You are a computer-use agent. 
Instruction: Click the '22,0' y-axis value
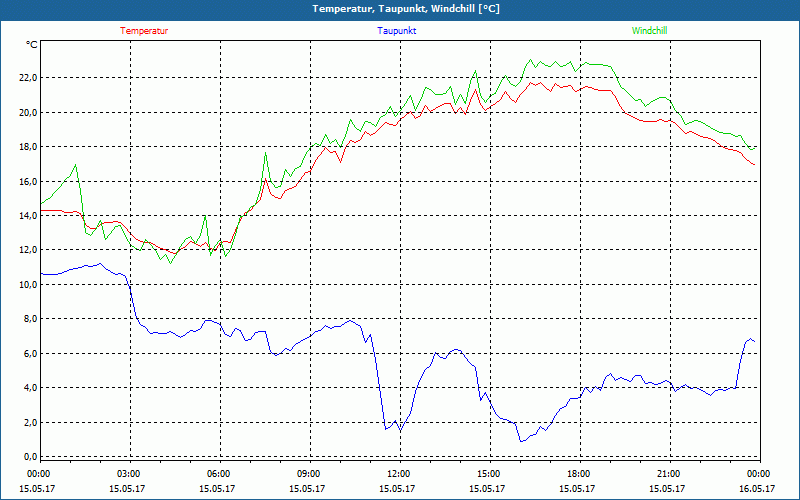pyautogui.click(x=28, y=78)
